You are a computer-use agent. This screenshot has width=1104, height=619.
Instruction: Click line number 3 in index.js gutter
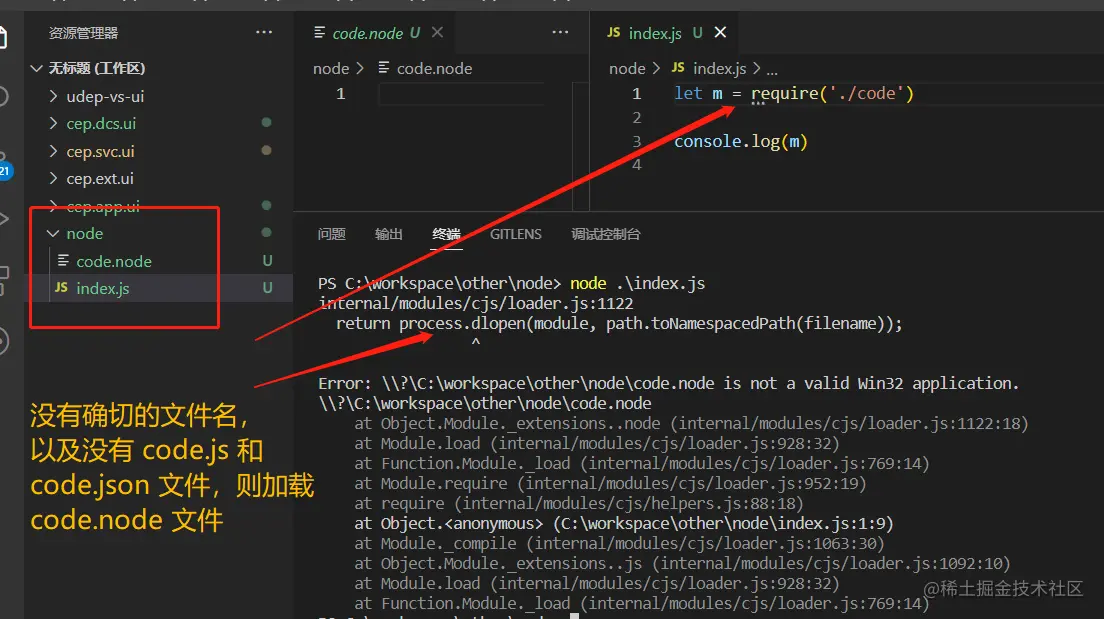[x=636, y=142]
